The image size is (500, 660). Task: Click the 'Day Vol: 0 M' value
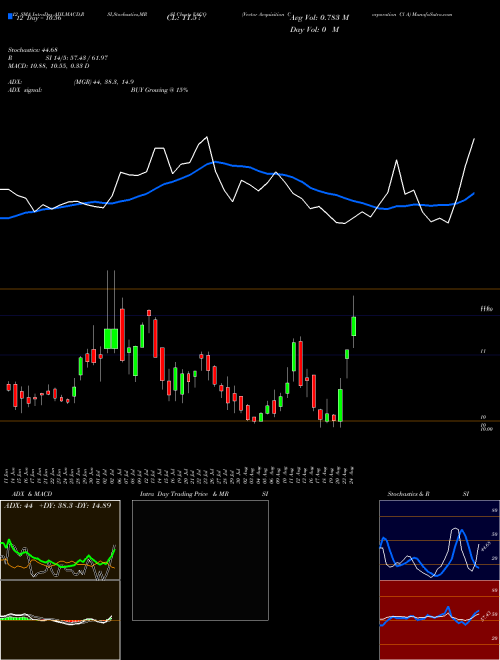point(314,30)
